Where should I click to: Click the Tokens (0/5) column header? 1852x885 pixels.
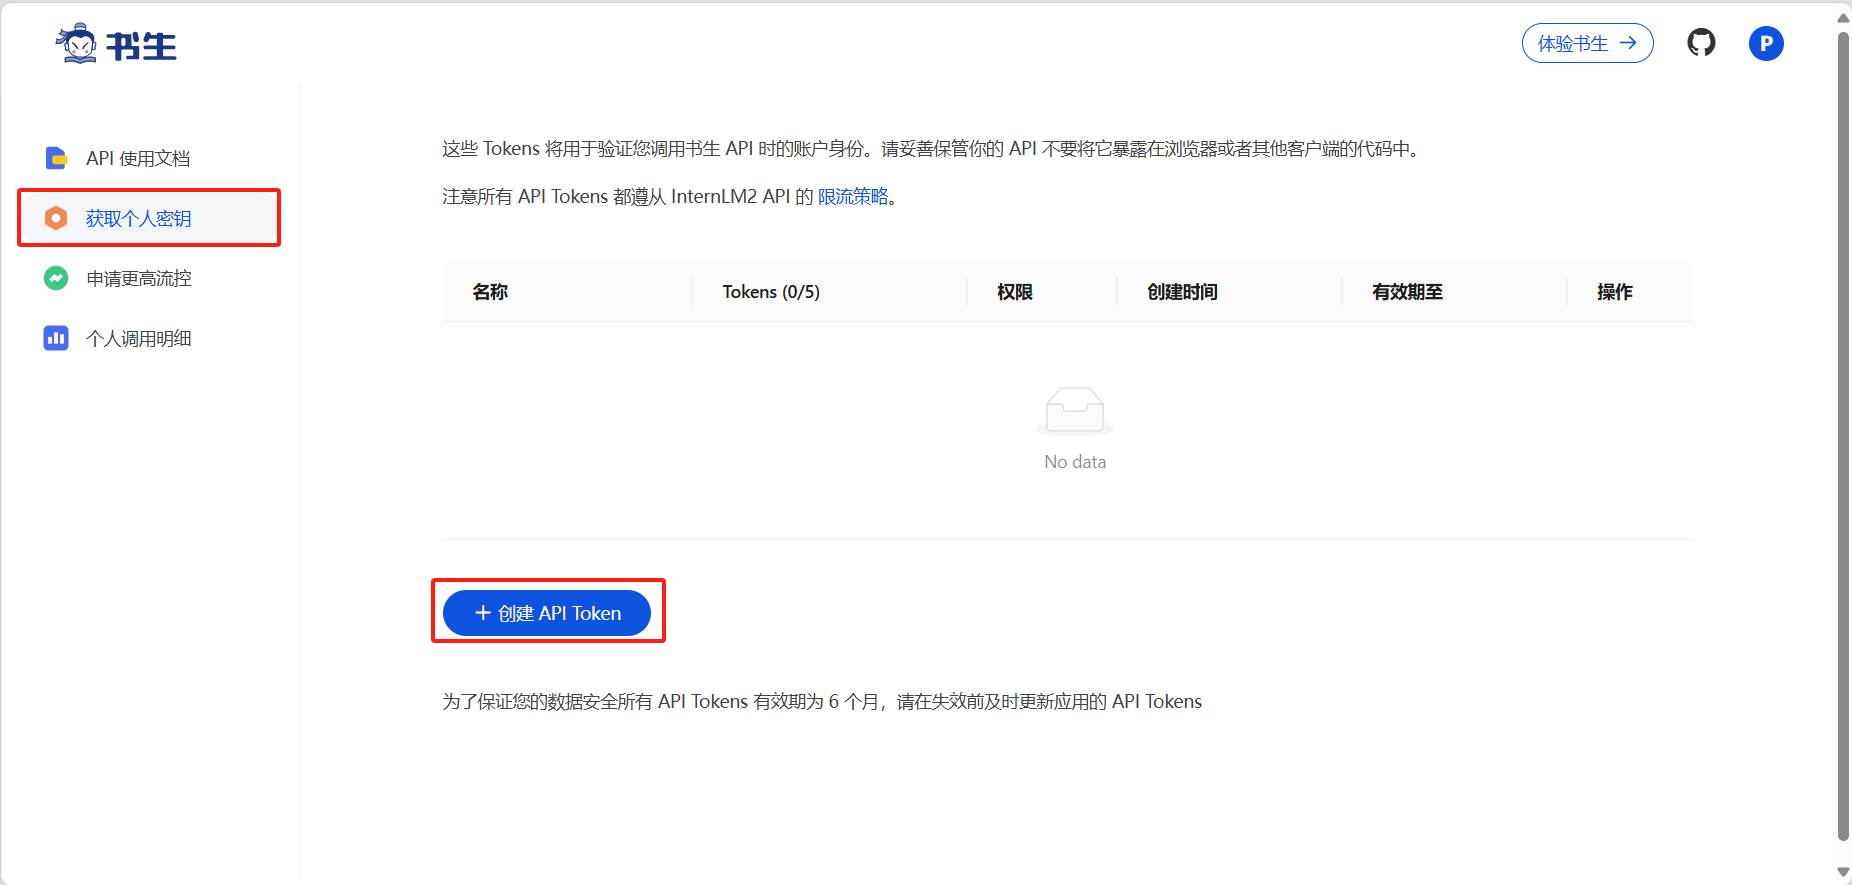829,292
